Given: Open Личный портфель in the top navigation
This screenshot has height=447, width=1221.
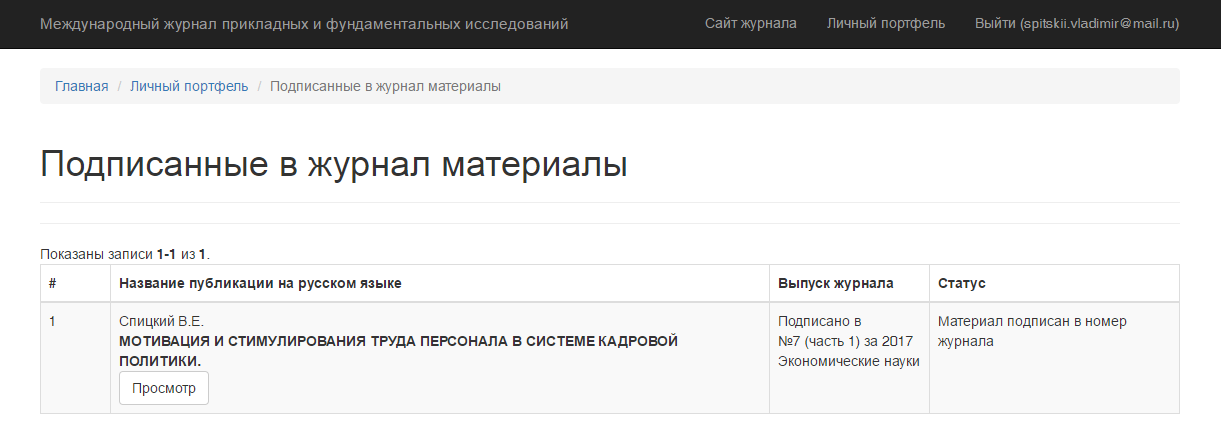Looking at the screenshot, I should pos(885,23).
